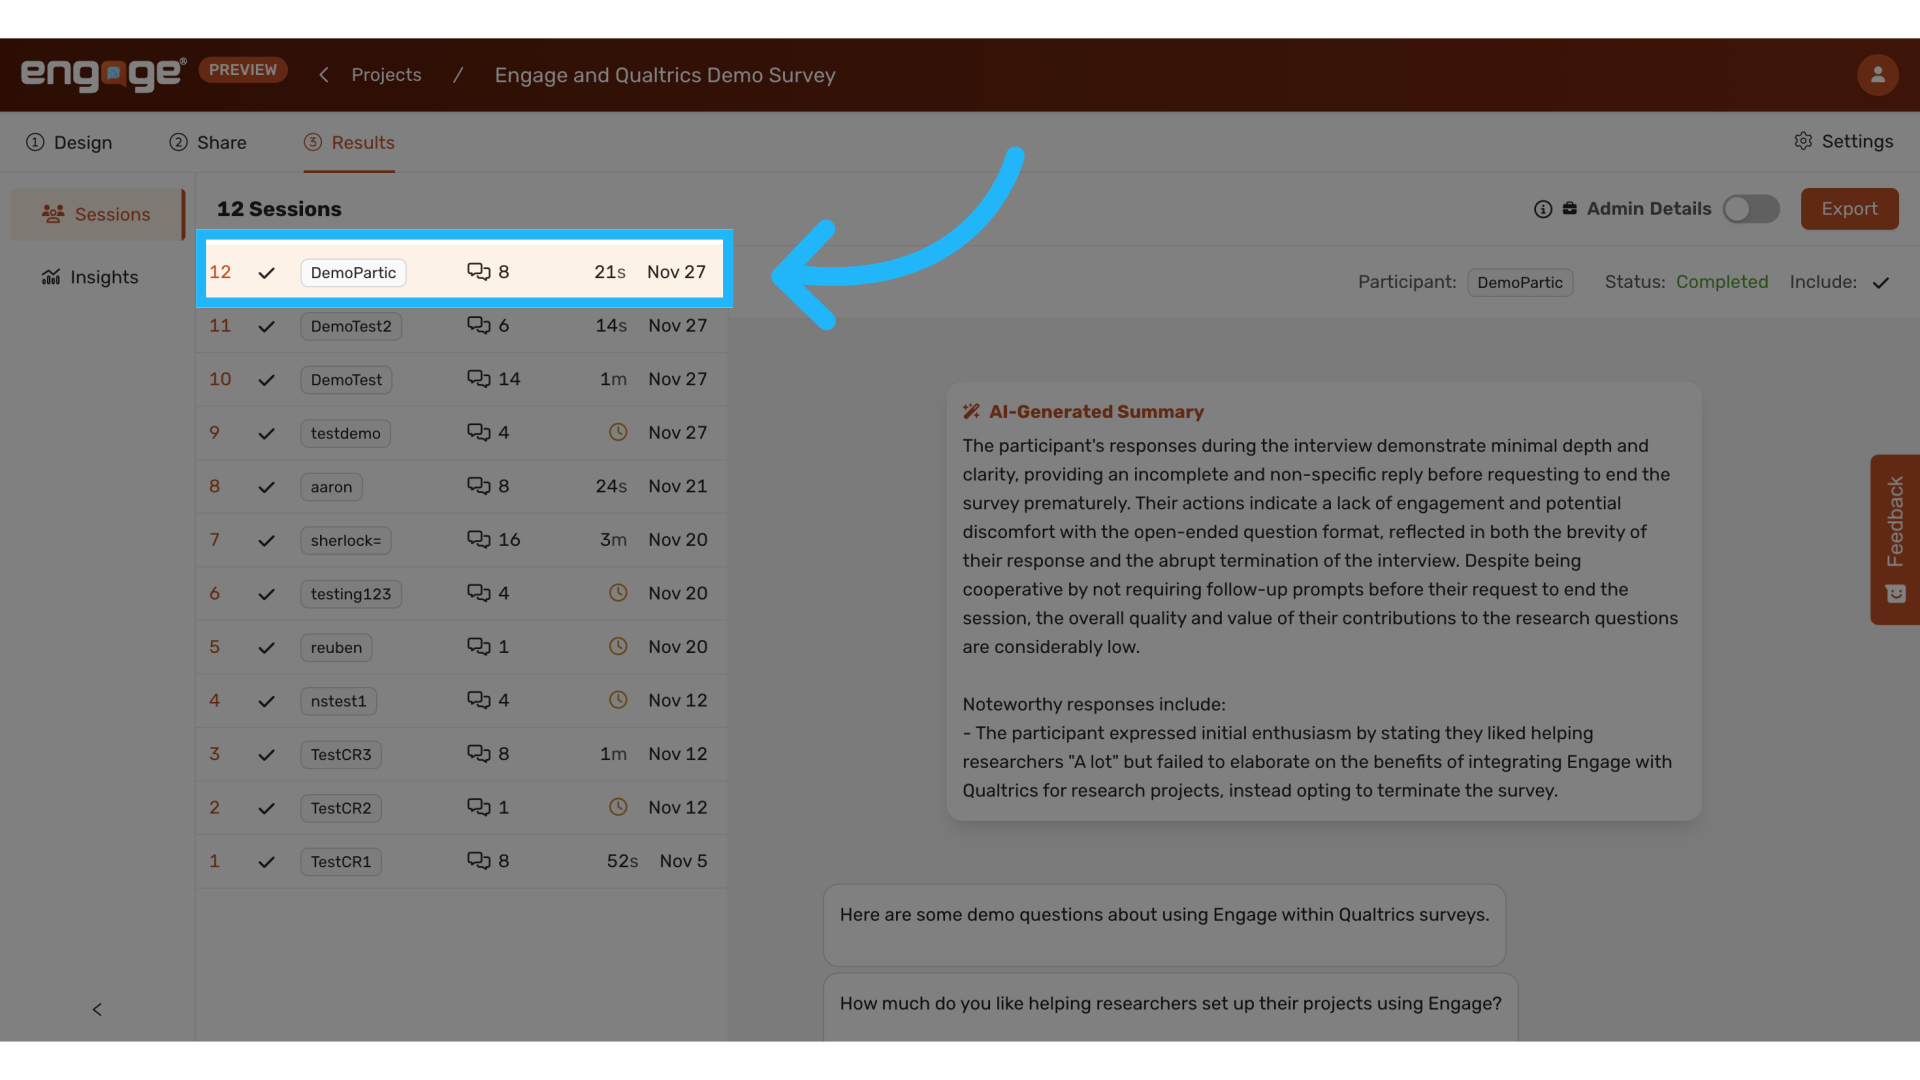1920x1080 pixels.
Task: Click the clock icon in testdemo row
Action: pos(618,433)
